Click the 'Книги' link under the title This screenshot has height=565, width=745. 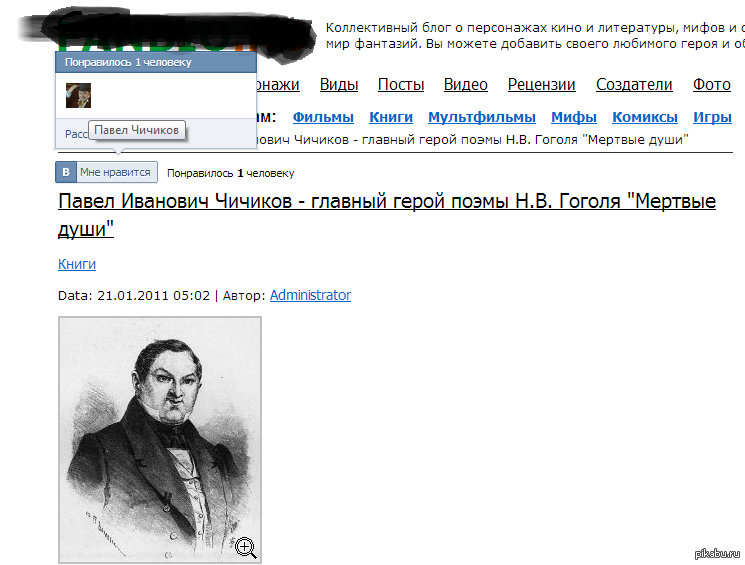tap(77, 264)
